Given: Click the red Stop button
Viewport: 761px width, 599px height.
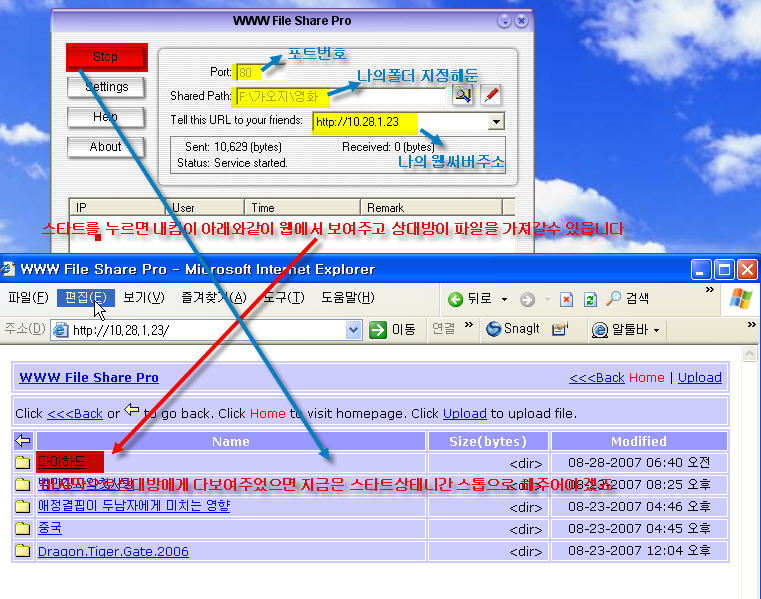Looking at the screenshot, I should point(106,57).
